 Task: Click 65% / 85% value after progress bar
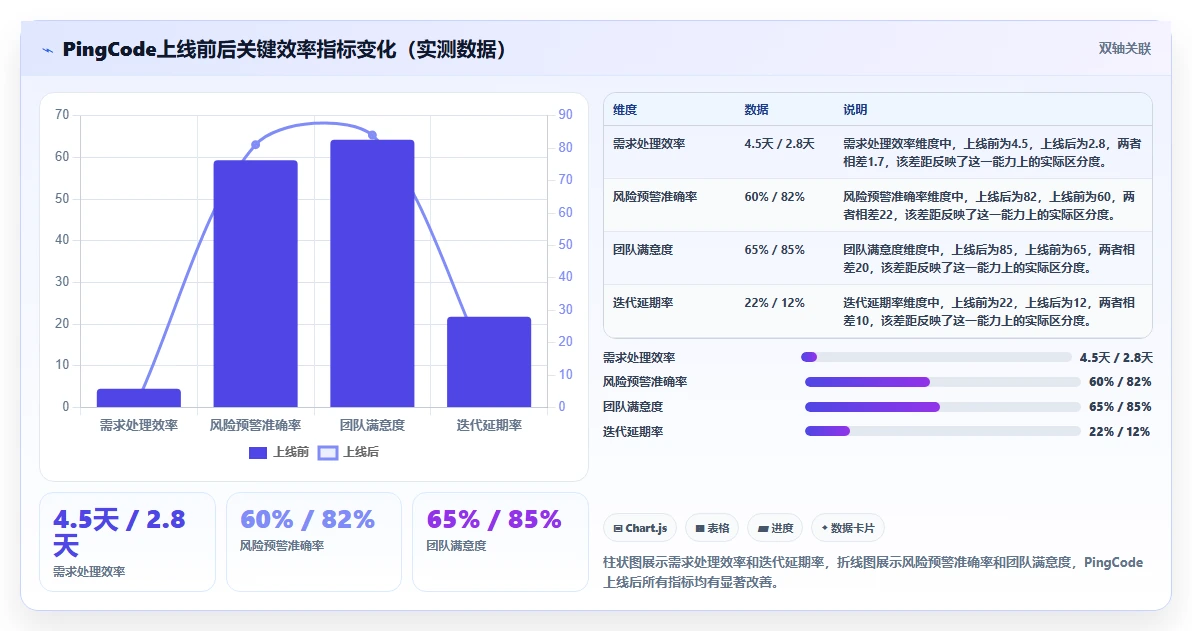[x=1120, y=407]
